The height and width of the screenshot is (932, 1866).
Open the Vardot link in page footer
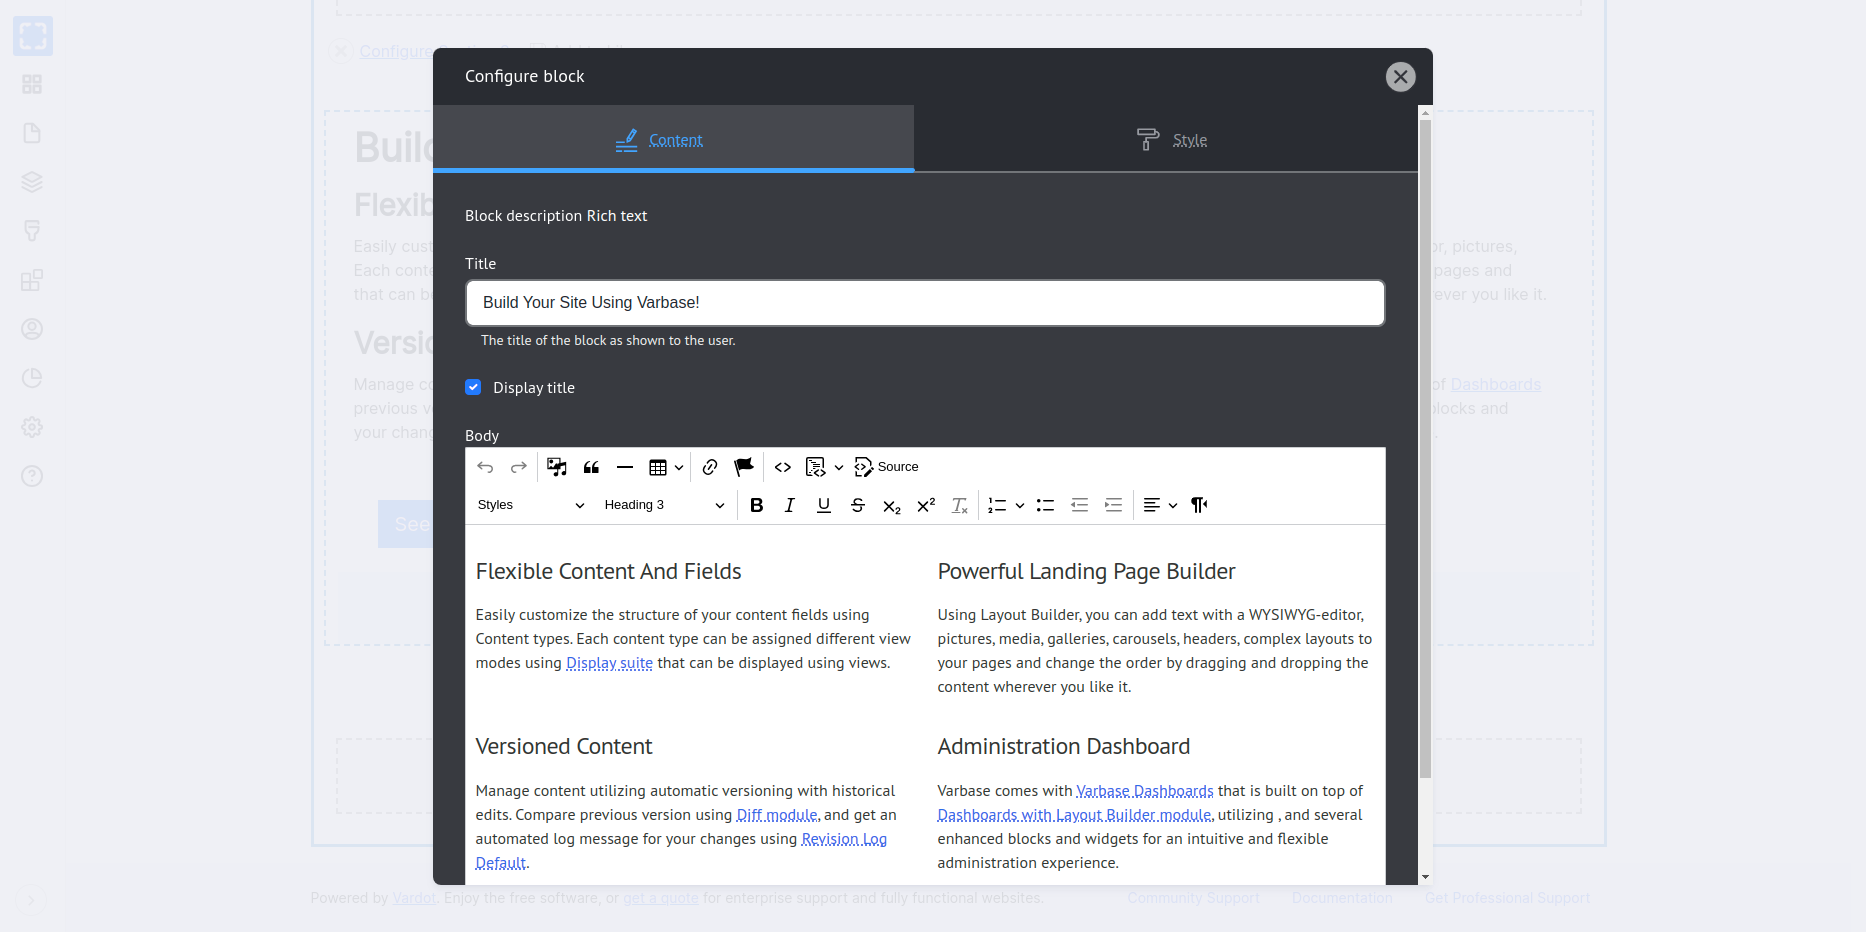pyautogui.click(x=414, y=898)
